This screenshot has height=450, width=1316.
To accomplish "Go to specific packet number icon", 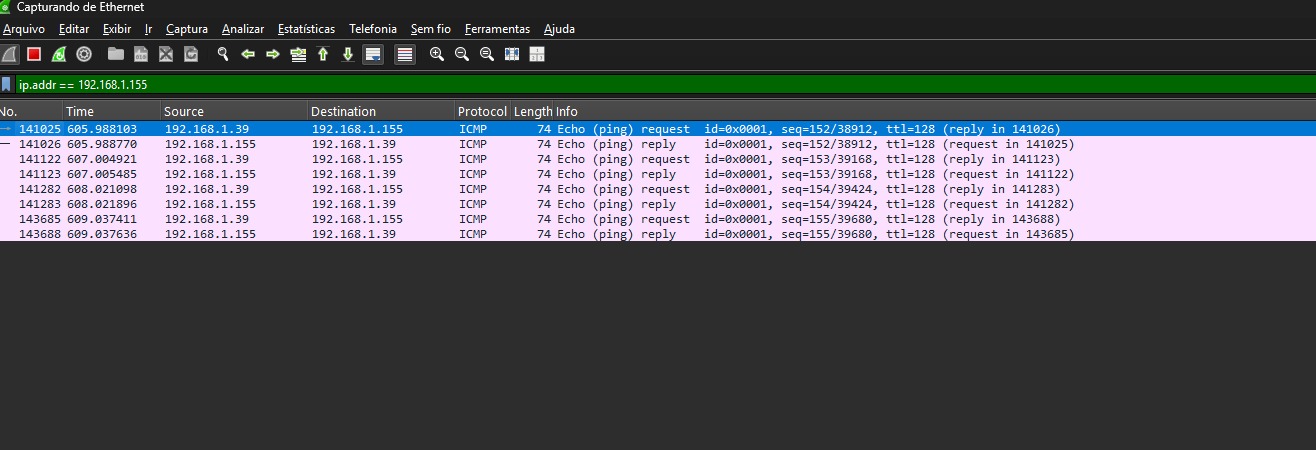I will 297,54.
